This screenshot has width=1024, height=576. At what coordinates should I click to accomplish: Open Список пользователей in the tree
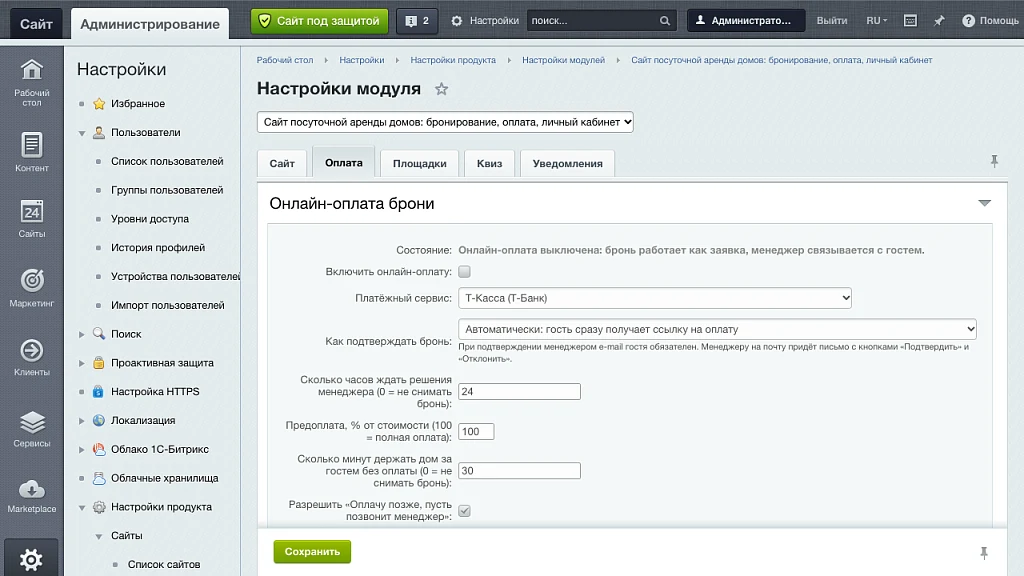(x=167, y=161)
